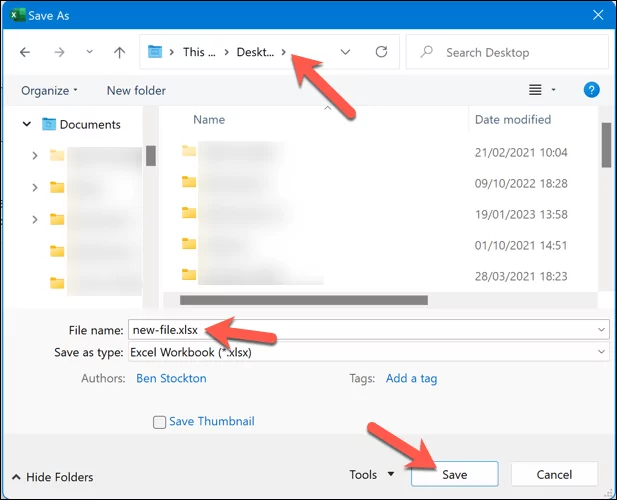Click vertical scrollbar of file list

[x=606, y=145]
